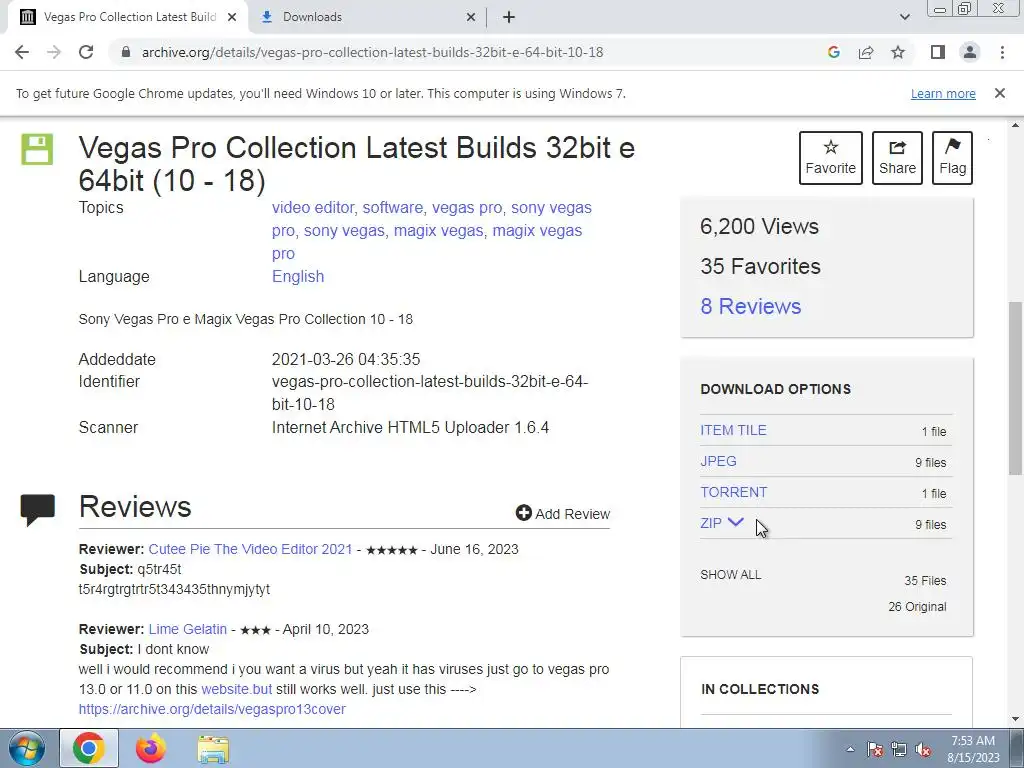The height and width of the screenshot is (768, 1024).
Task: Click the share page icon in address bar
Action: click(866, 52)
